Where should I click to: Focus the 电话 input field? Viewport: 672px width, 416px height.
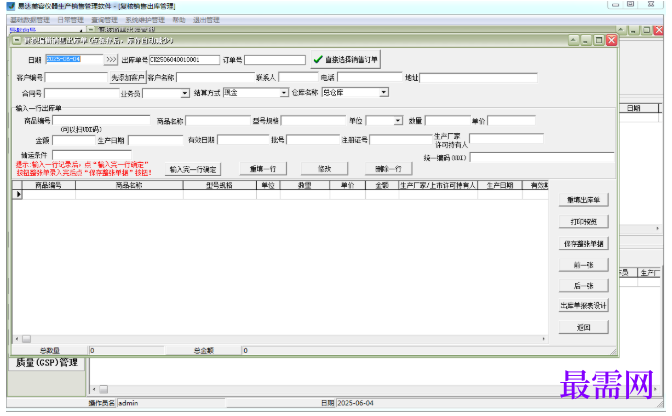tap(370, 78)
